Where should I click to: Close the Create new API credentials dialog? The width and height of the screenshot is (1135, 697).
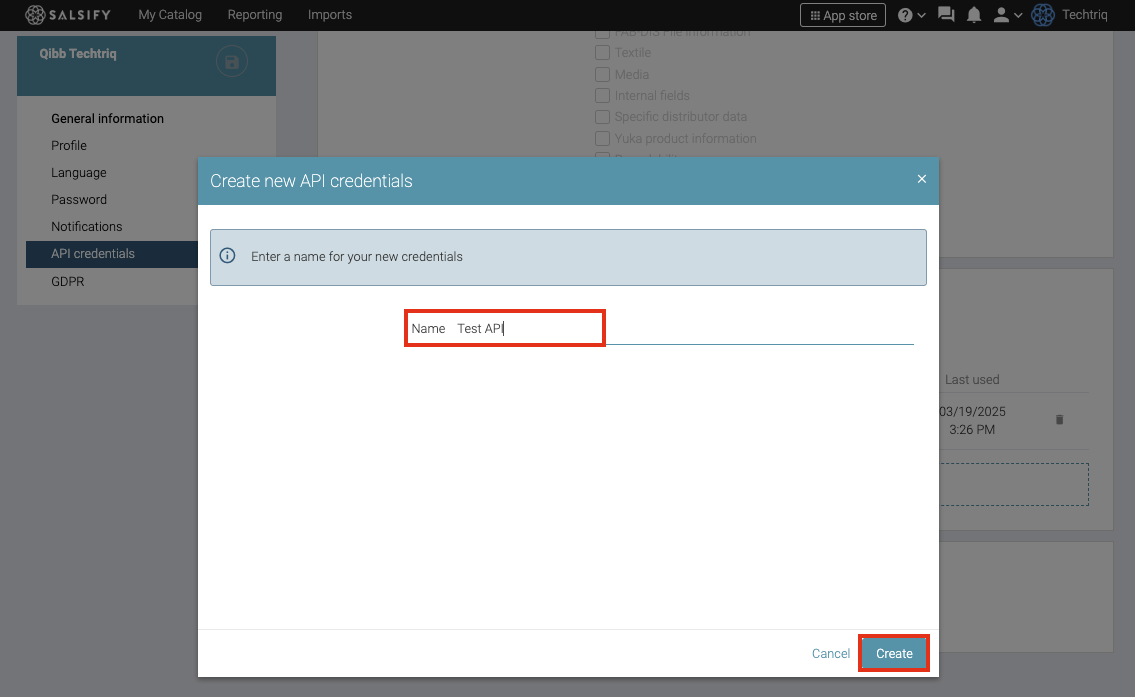click(x=922, y=179)
